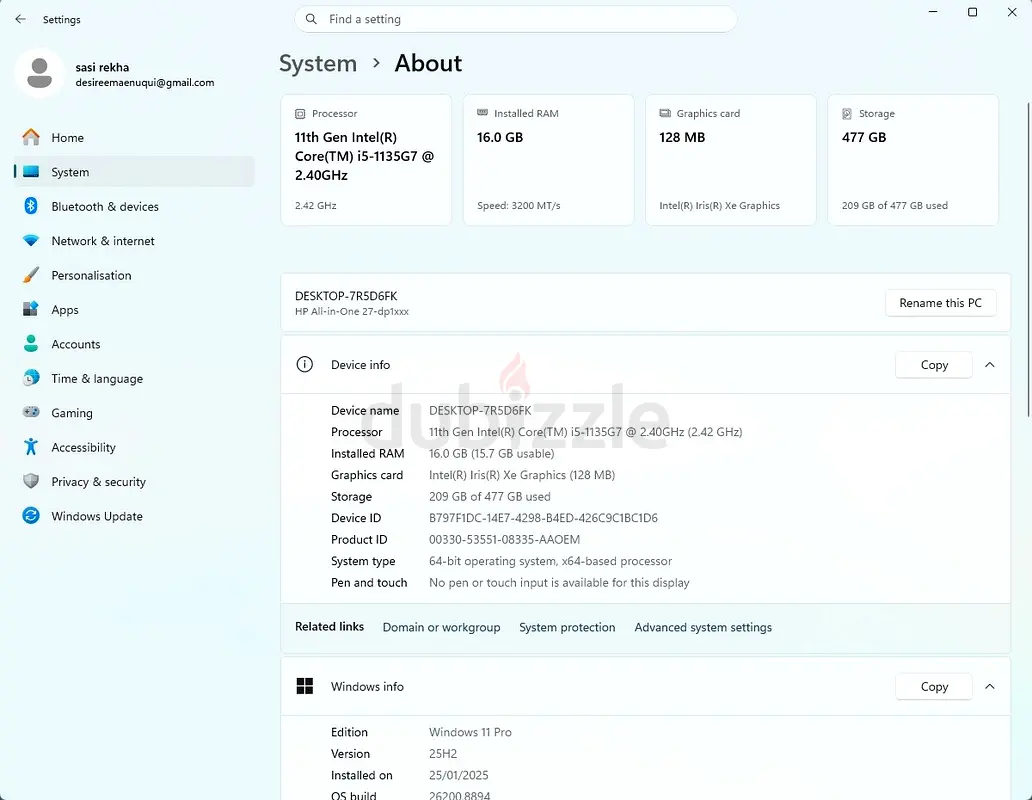
Task: Click the Bluetooth icon in sidebar
Action: pos(31,206)
